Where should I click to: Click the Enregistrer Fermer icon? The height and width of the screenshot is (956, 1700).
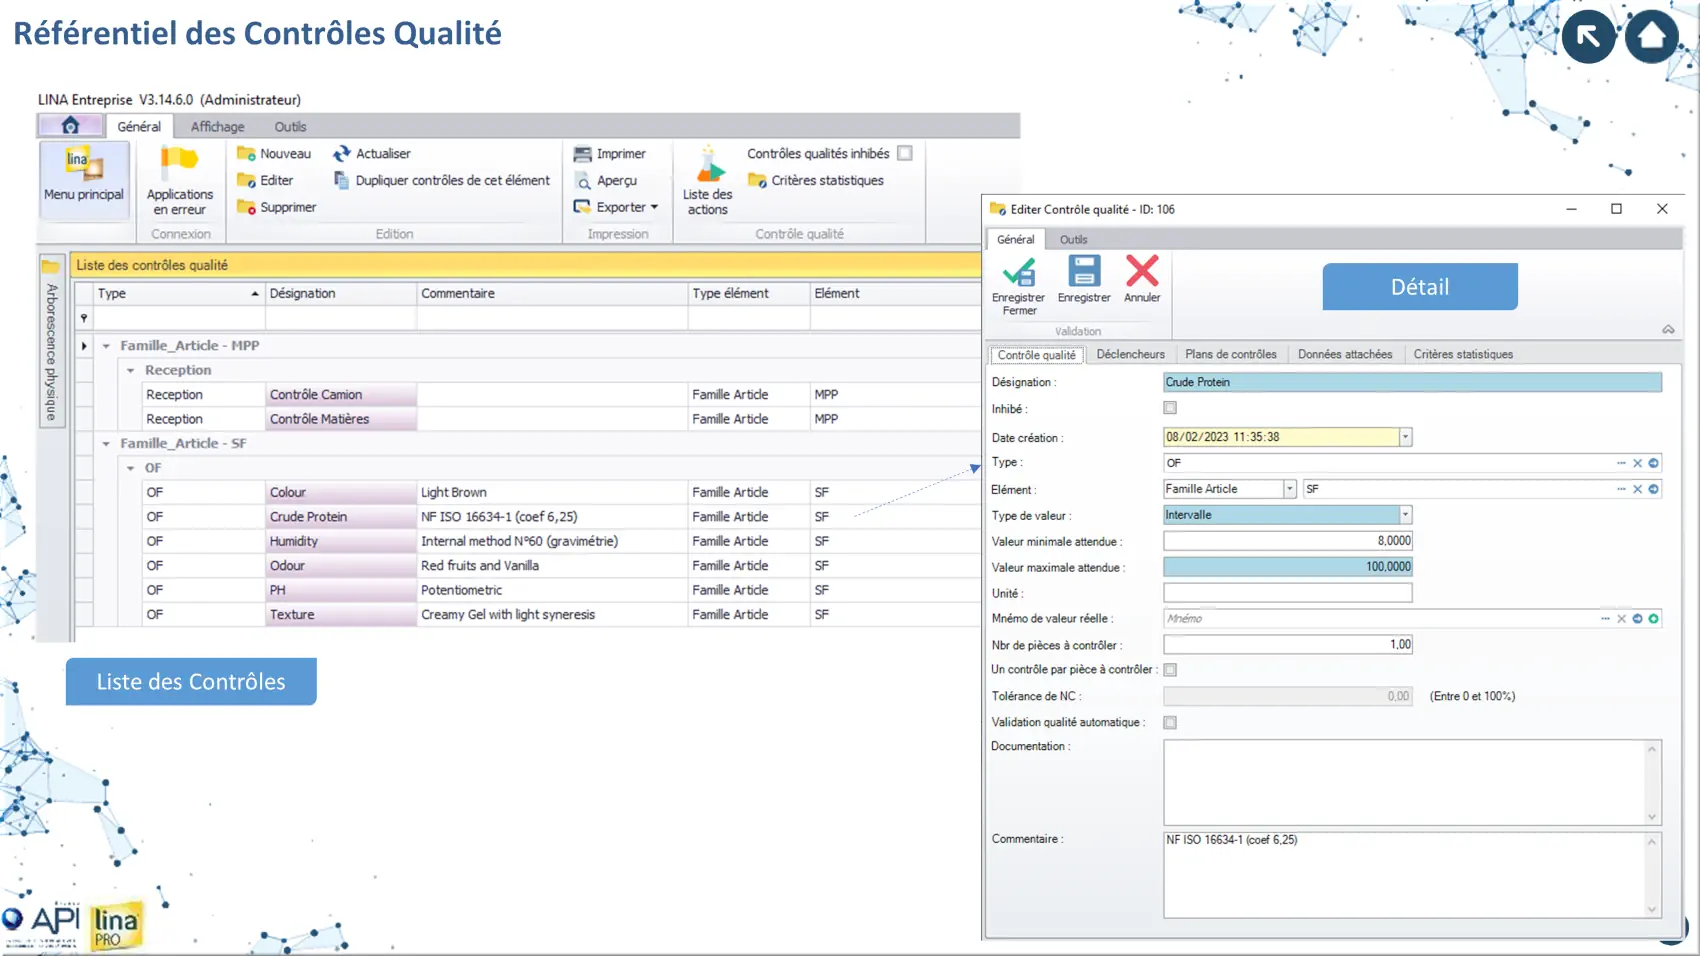(1018, 272)
